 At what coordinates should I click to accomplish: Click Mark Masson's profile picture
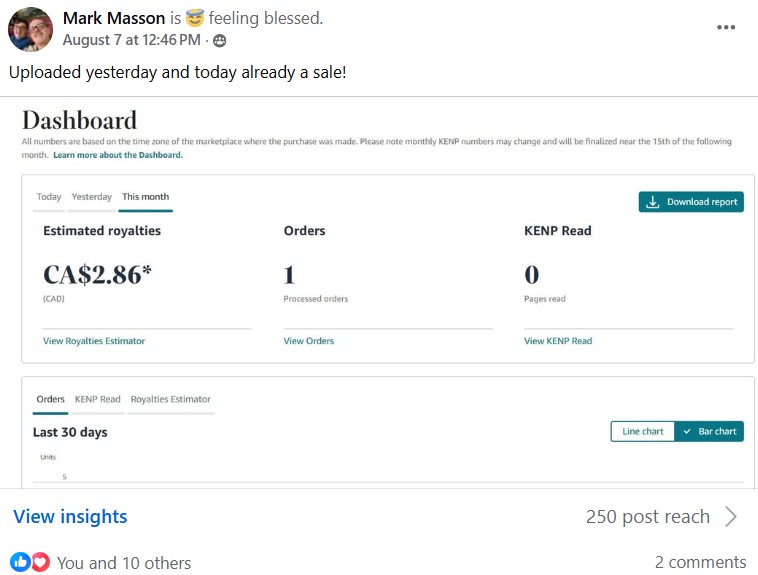coord(30,29)
